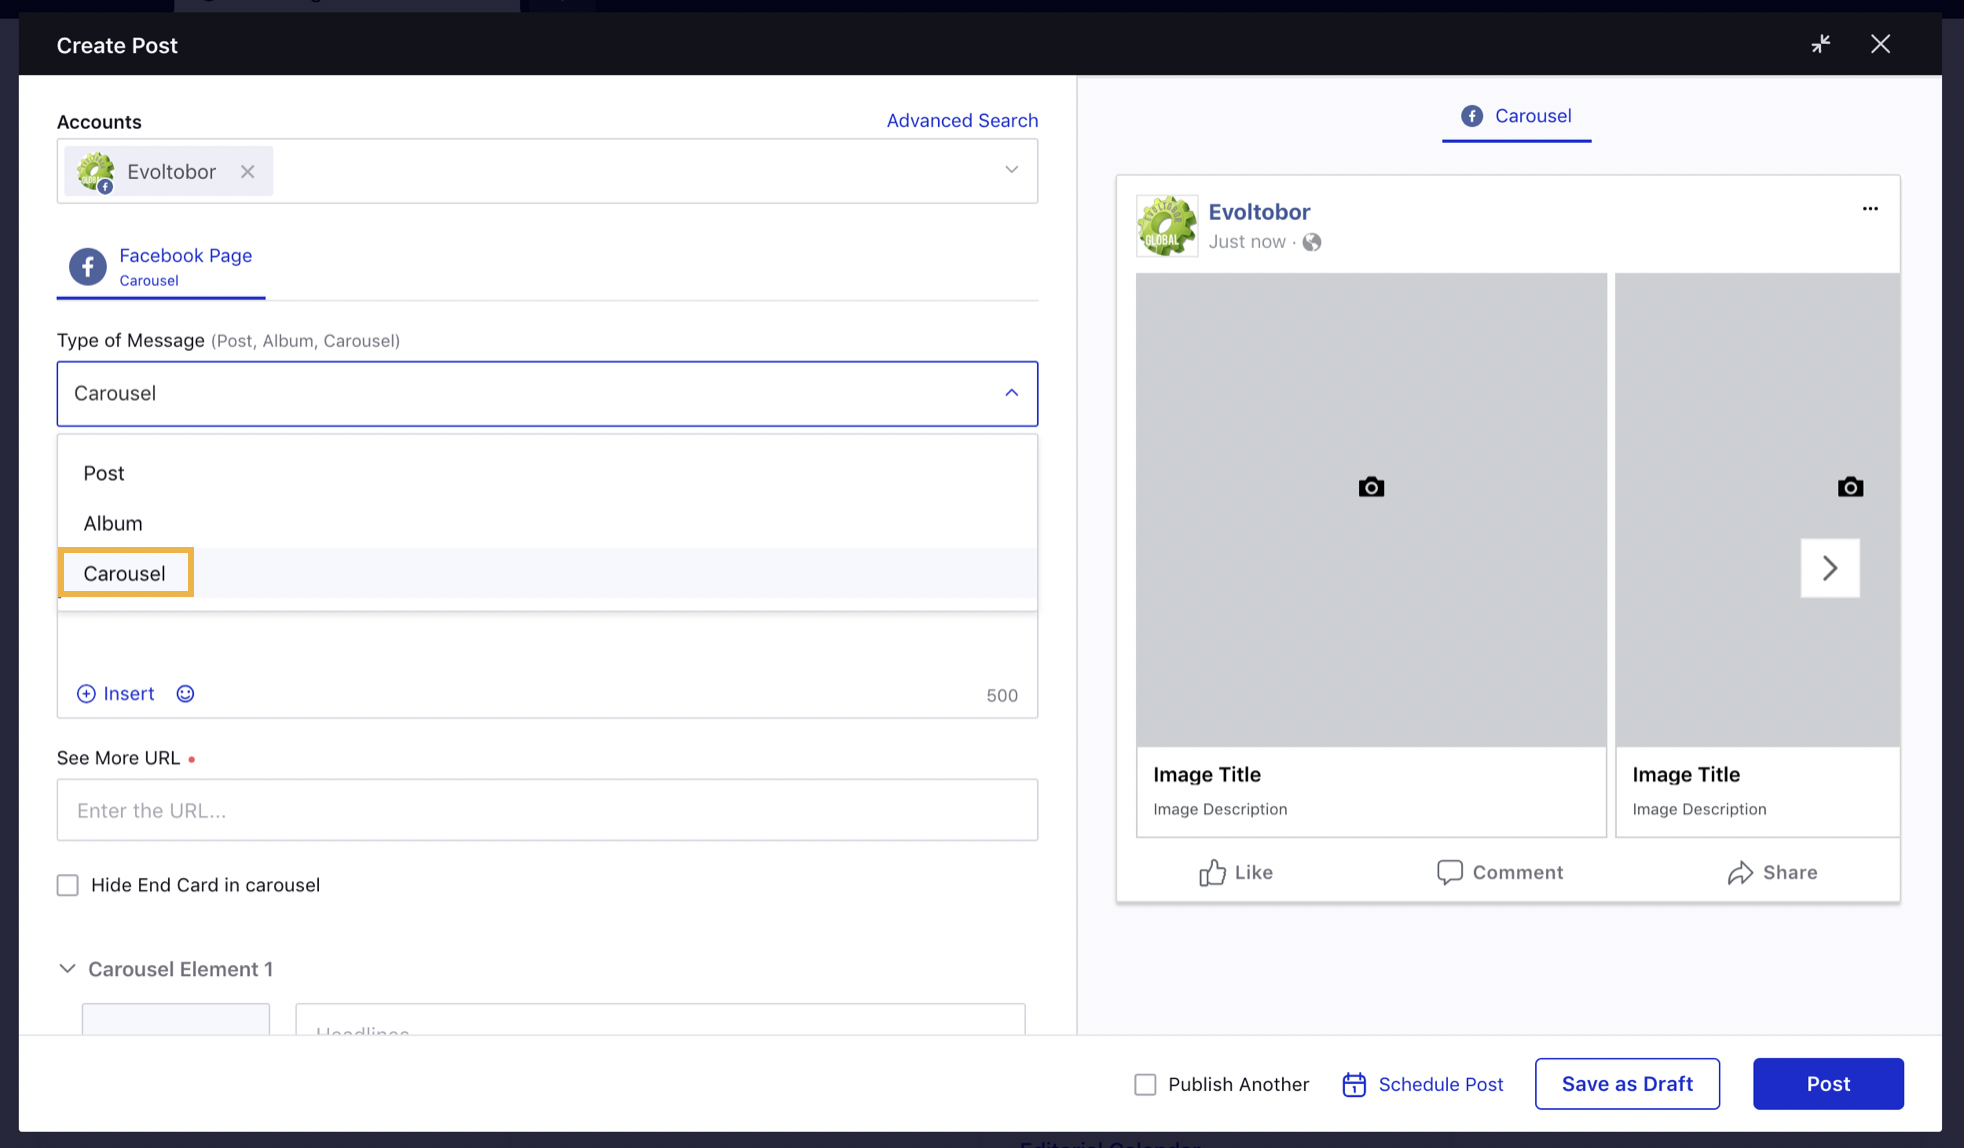Choose Album from message type list
This screenshot has height=1148, width=1964.
(547, 523)
